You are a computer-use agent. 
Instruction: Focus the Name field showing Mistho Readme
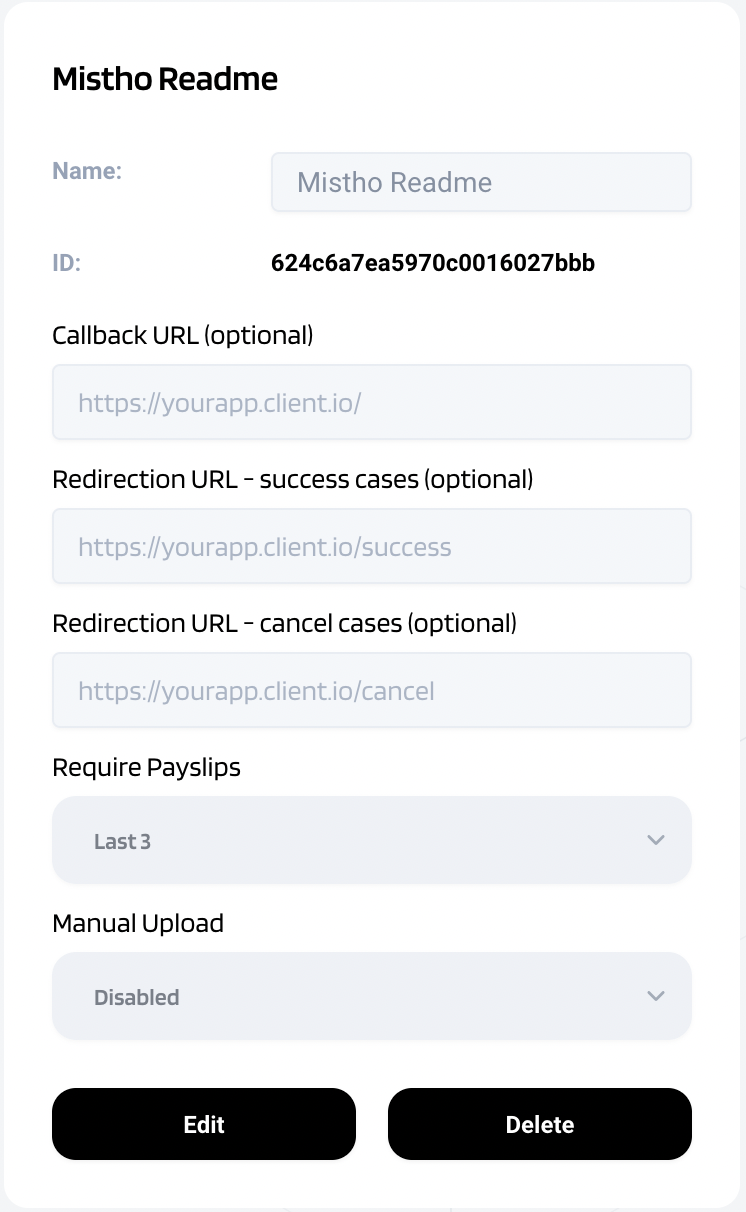point(481,182)
